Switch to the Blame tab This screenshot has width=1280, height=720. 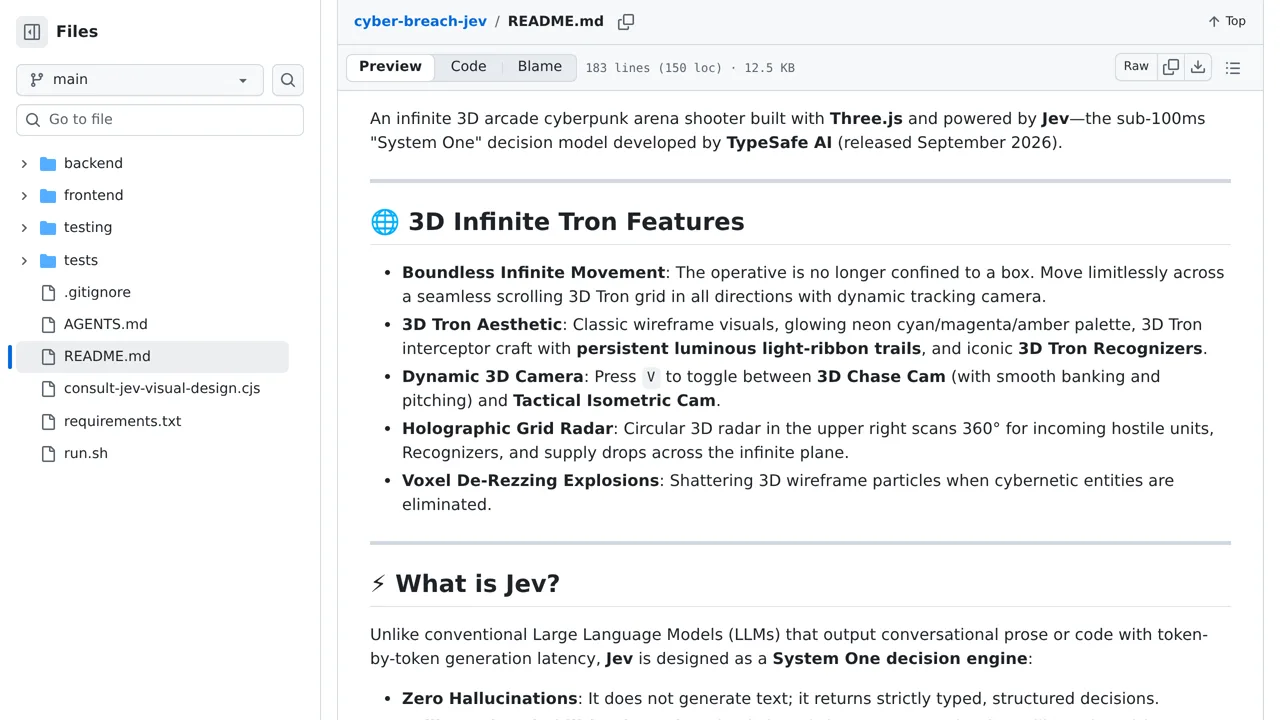pos(540,67)
